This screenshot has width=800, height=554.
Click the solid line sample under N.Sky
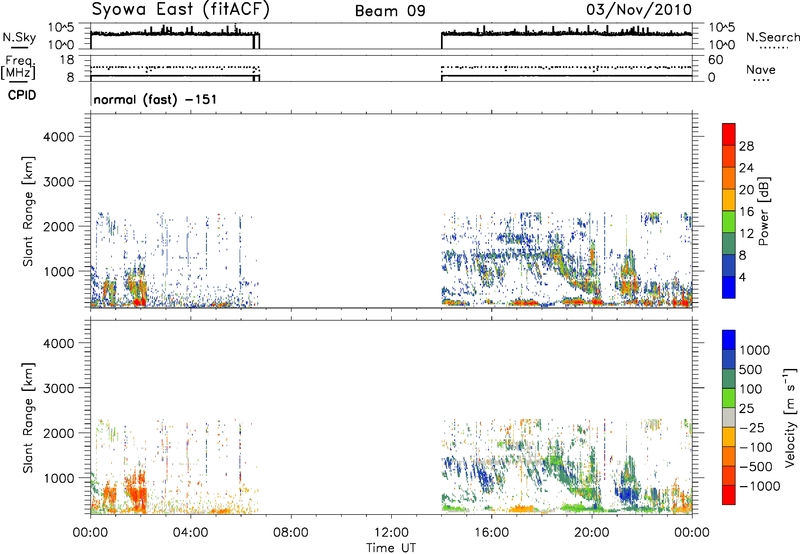(x=19, y=48)
